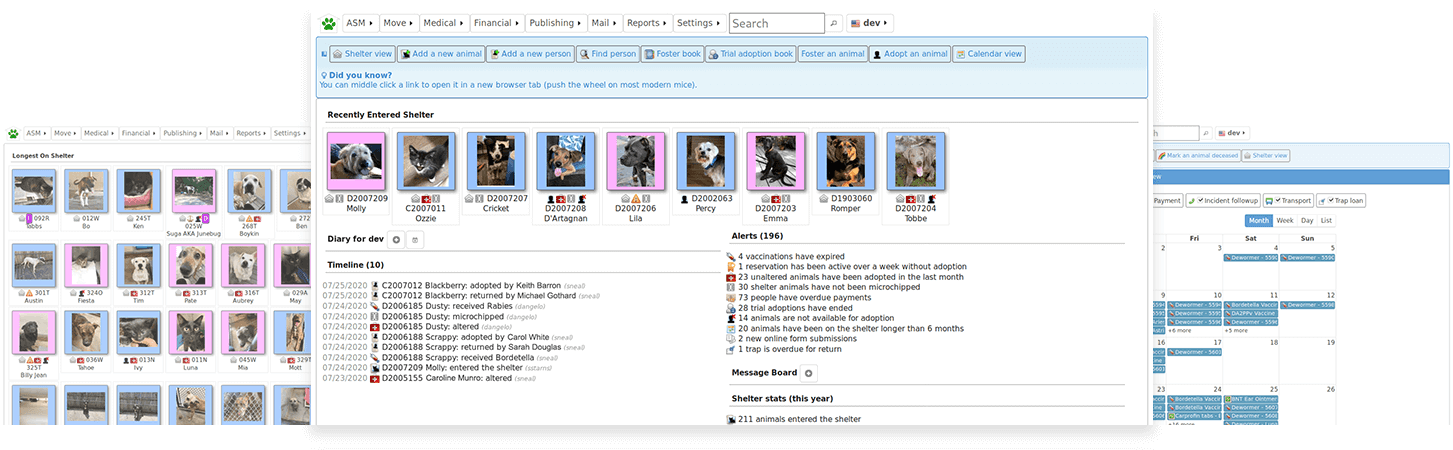Click the add button next to Diary for dev
Viewport: 1453px width, 450px height.
click(x=396, y=239)
